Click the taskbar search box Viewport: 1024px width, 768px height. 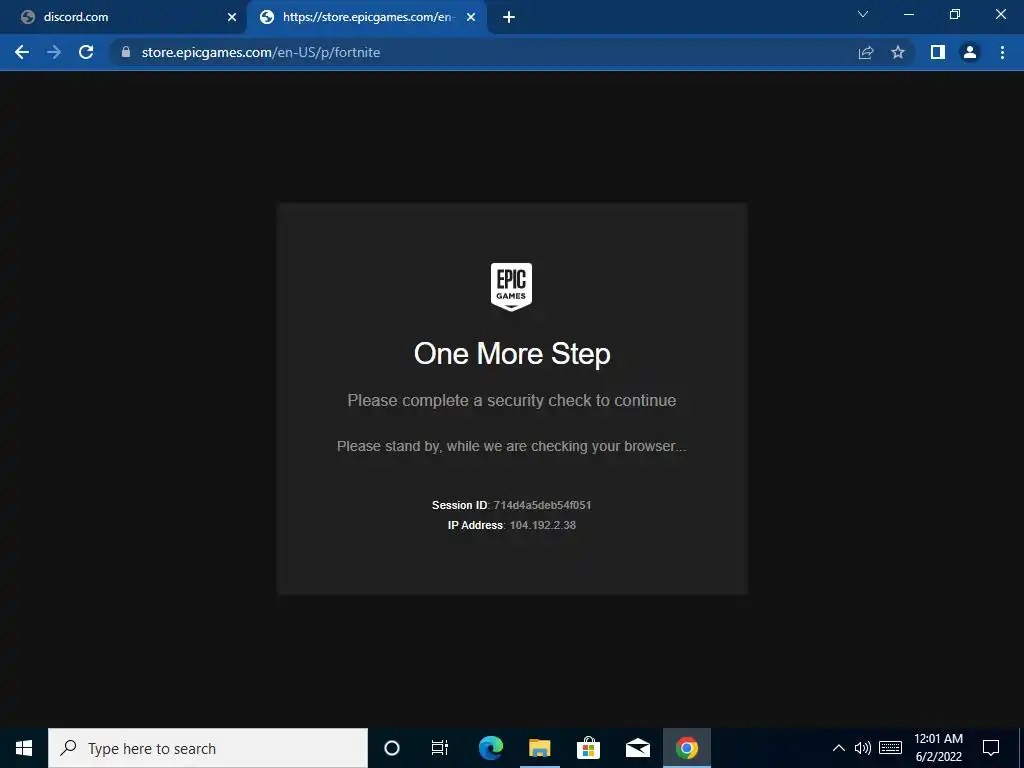point(208,748)
